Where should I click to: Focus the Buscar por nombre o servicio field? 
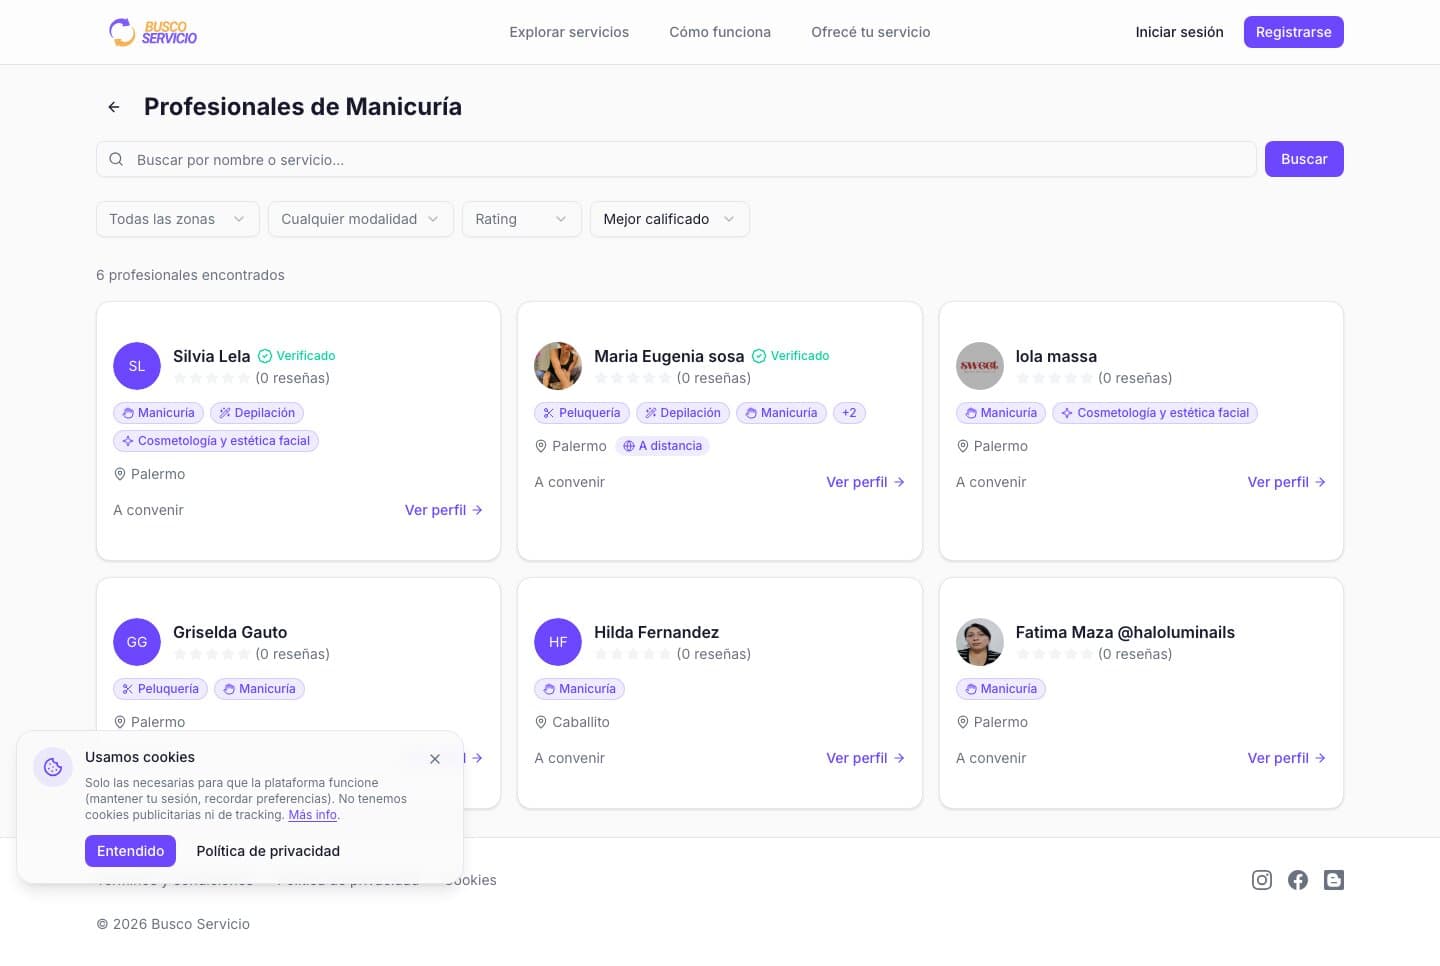676,159
